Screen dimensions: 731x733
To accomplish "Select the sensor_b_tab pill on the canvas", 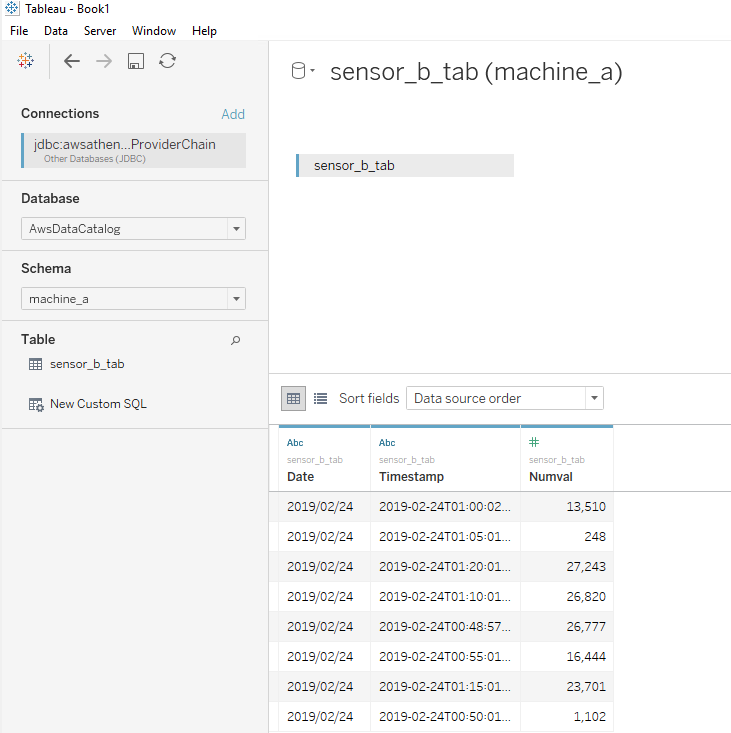I will tap(405, 165).
